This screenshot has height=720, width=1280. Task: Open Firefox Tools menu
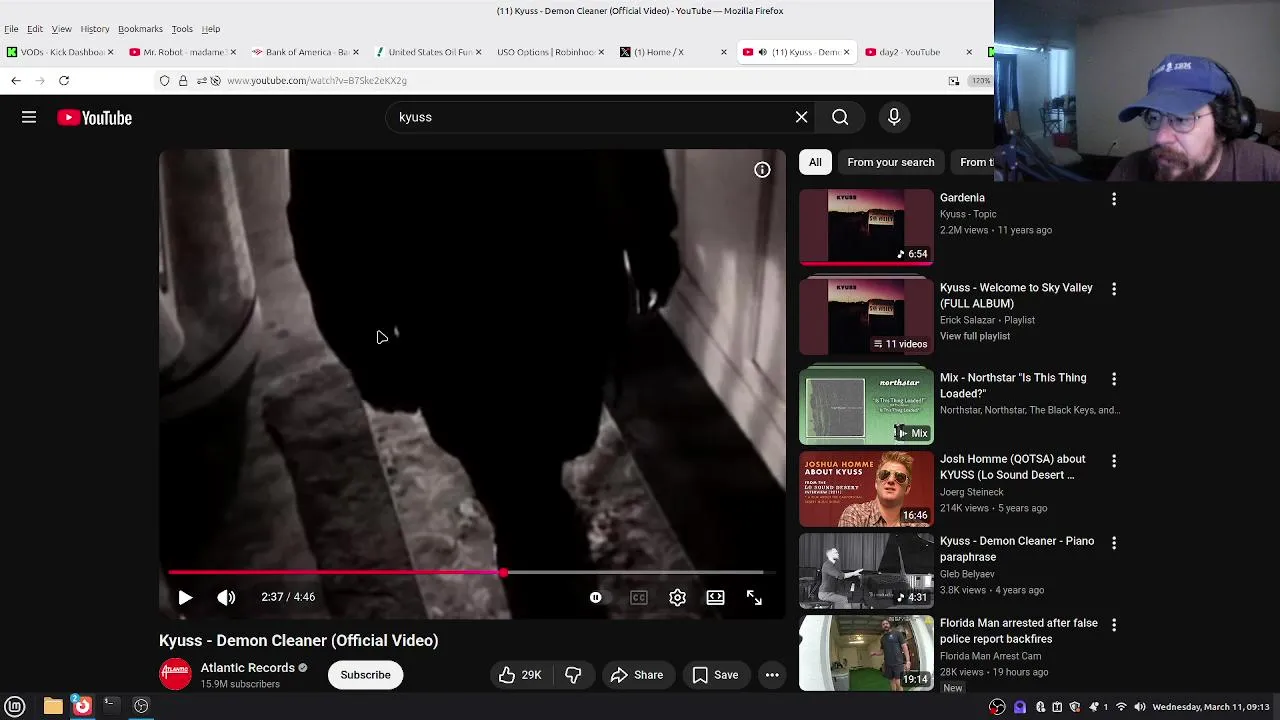pos(182,29)
